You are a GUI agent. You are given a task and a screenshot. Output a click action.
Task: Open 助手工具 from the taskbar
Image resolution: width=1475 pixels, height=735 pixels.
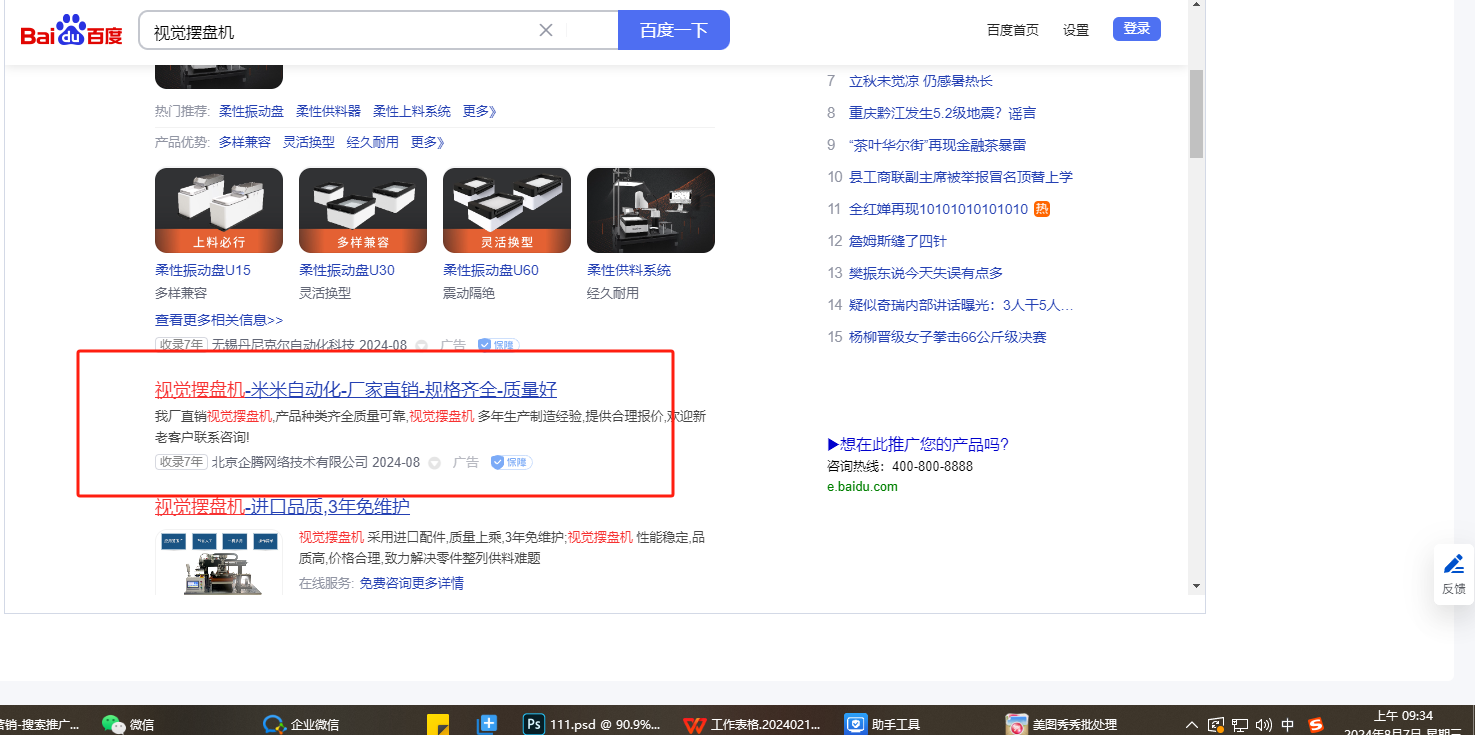point(882,724)
